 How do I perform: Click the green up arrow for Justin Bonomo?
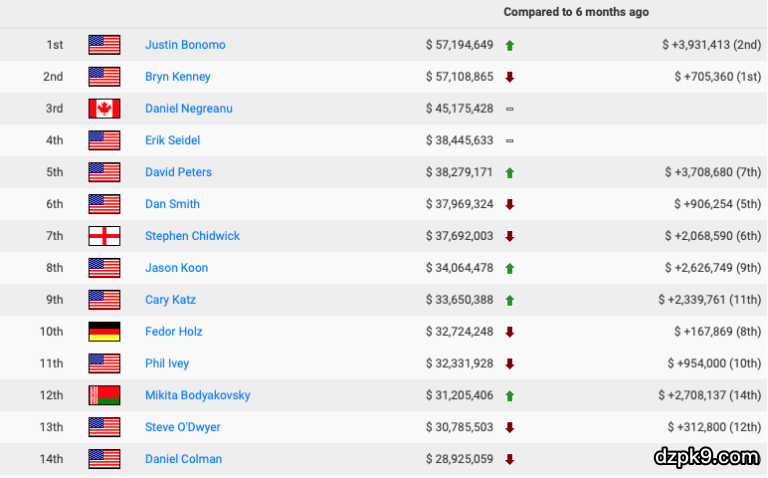[510, 45]
